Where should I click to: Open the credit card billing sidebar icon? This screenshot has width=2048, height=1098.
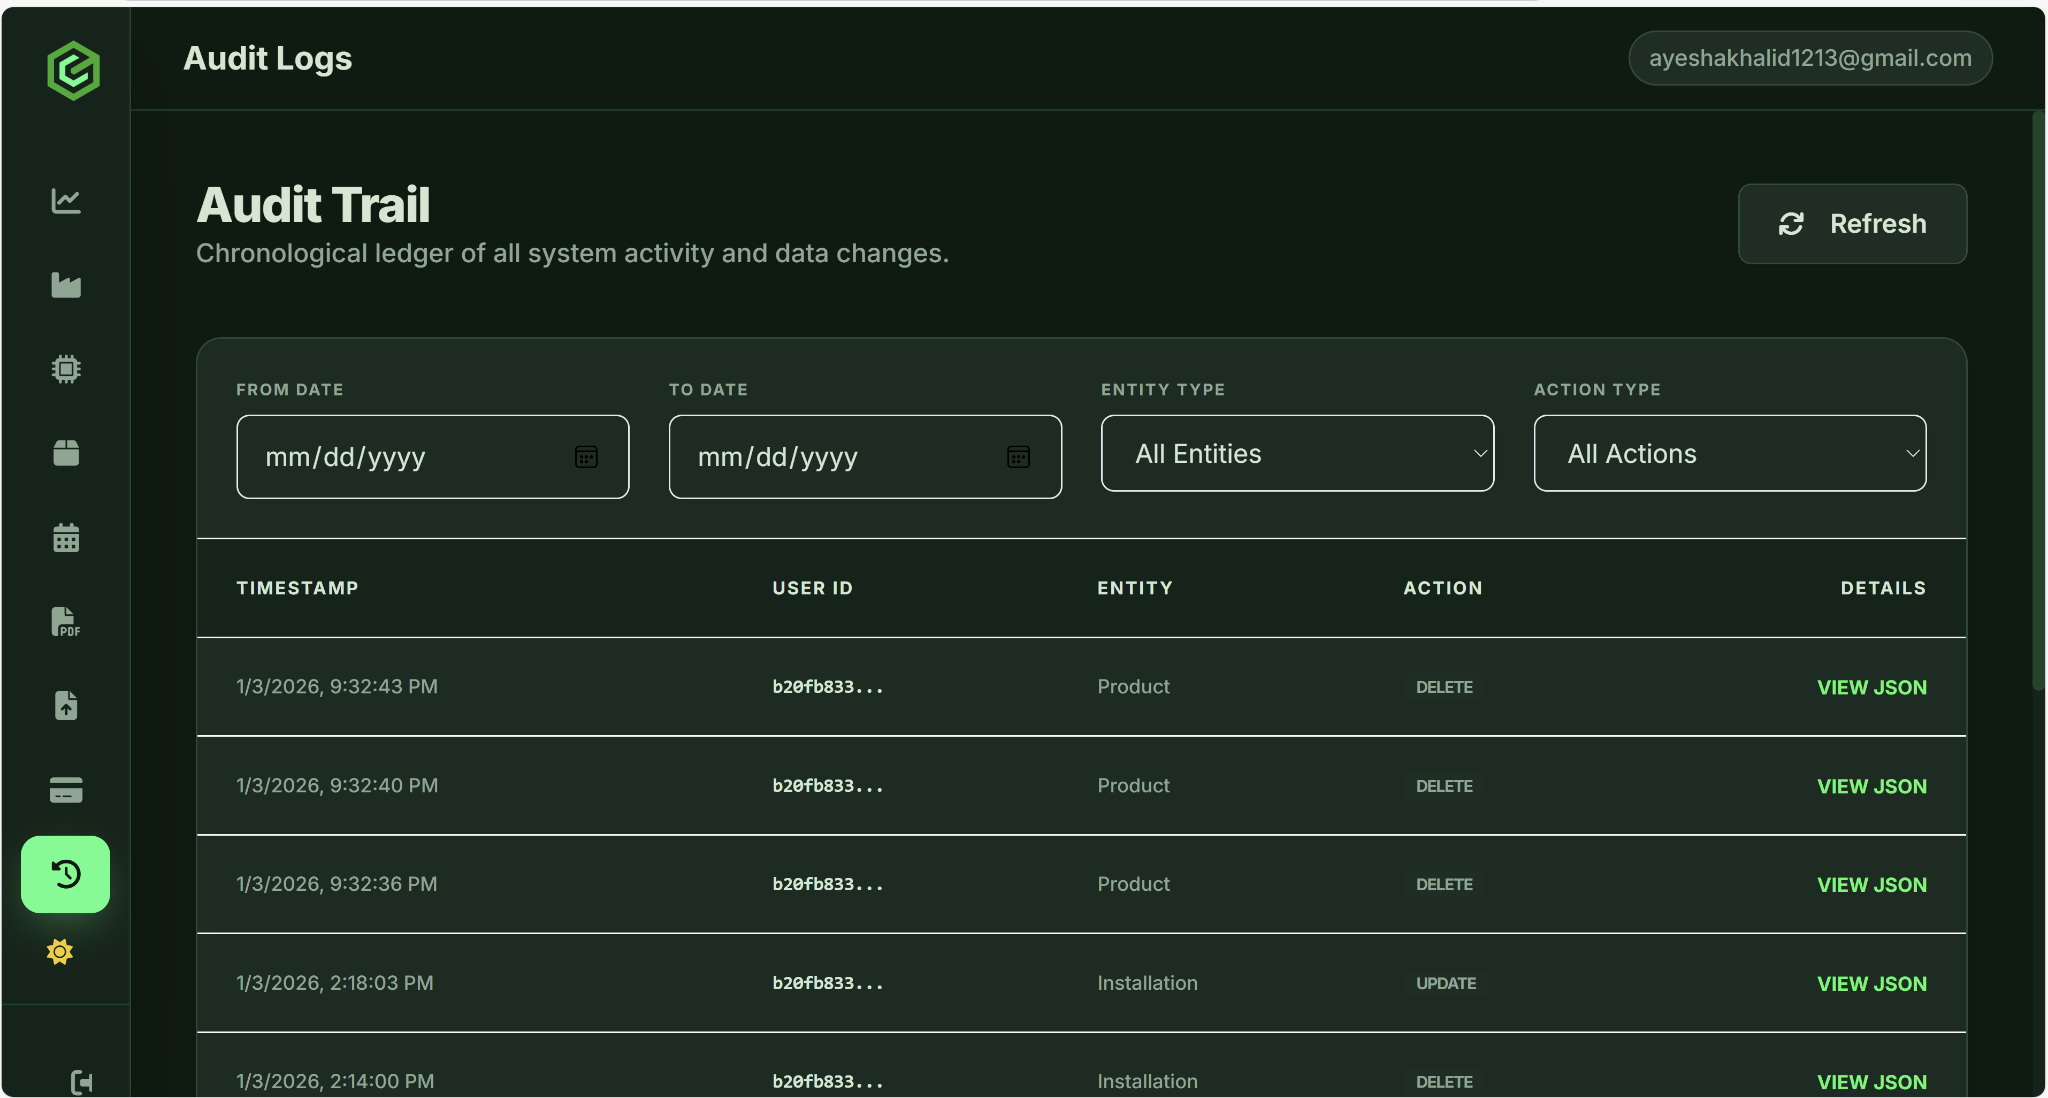66,790
